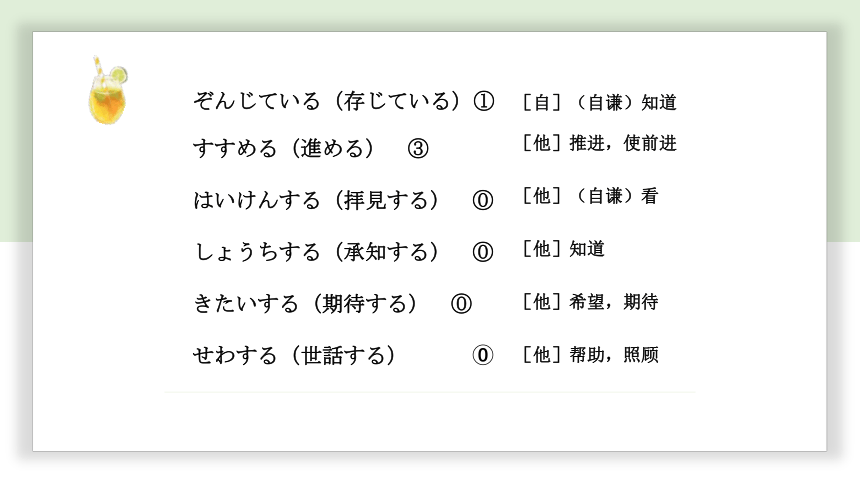Click the definition ［他］（自谦）看
Image resolution: width=860 pixels, height=484 pixels.
tap(590, 196)
